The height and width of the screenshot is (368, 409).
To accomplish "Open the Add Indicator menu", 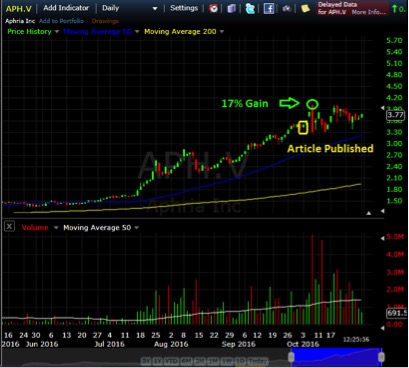I will point(66,8).
